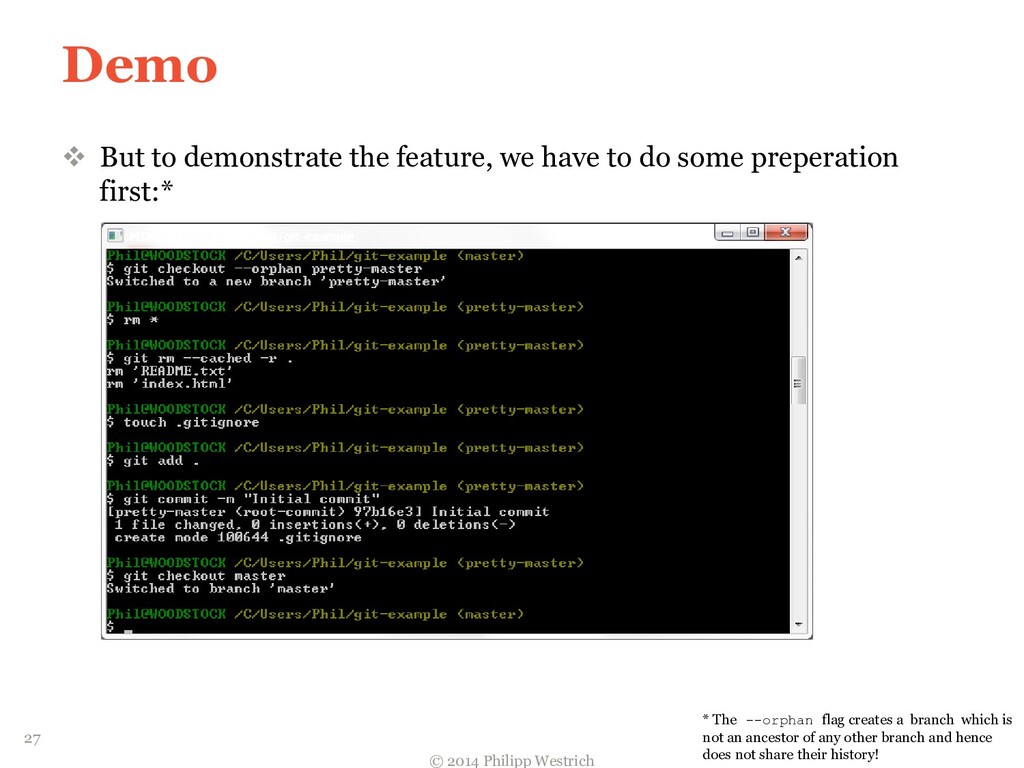Viewport: 1024px width, 768px height.
Task: Click the 'Demo' slide heading
Action: tap(140, 65)
